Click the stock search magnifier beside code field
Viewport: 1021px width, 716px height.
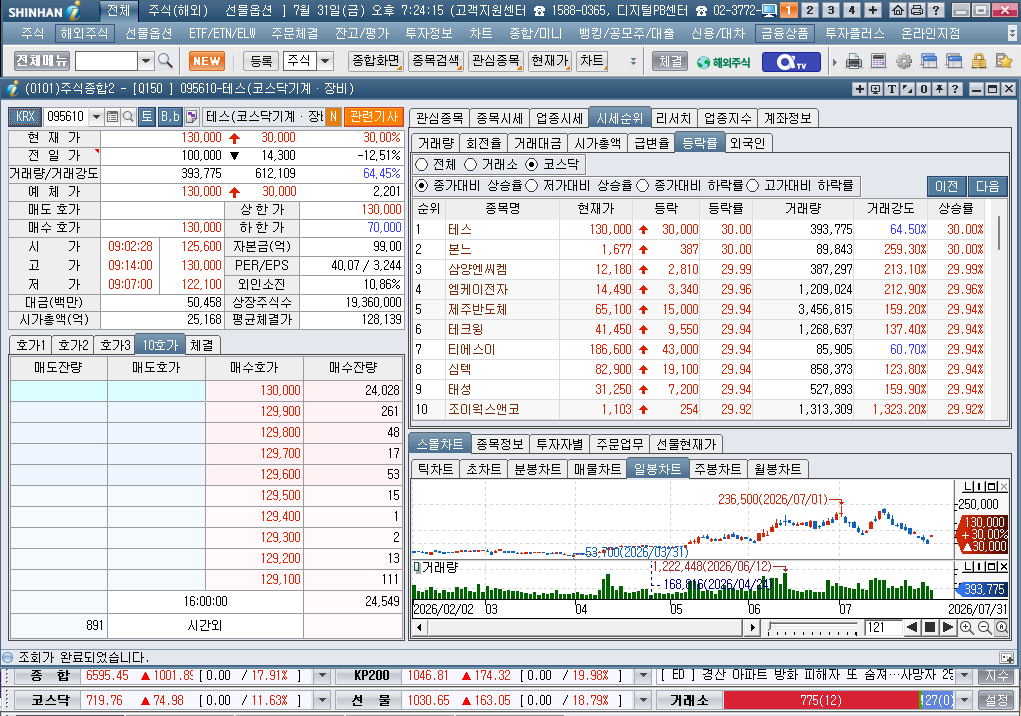tap(128, 117)
